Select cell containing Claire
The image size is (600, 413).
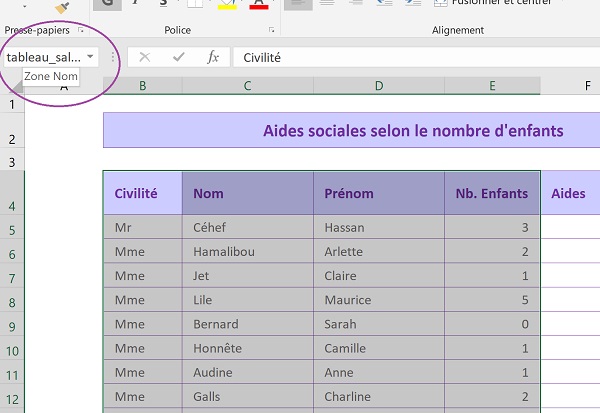coord(379,275)
